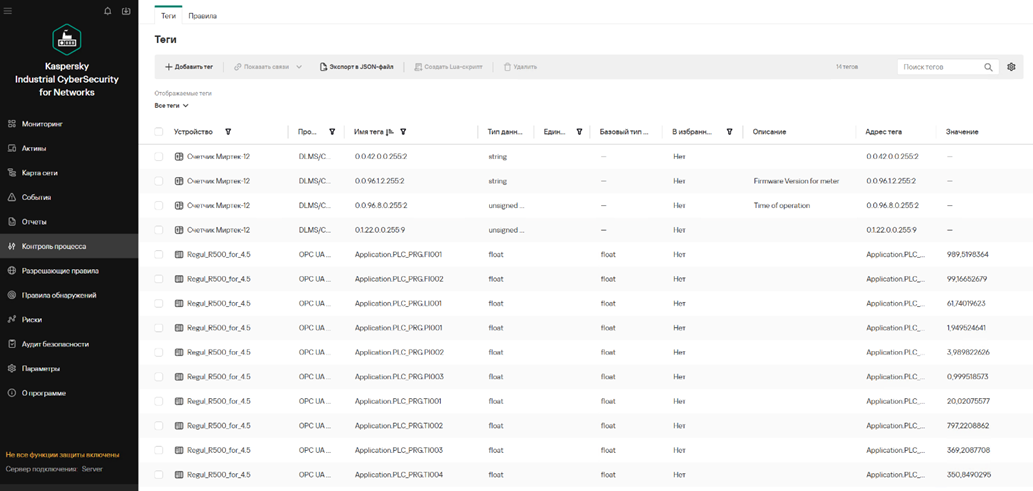Image resolution: width=1033 pixels, height=491 pixels.
Task: Click the search magnifier icon
Action: (988, 67)
